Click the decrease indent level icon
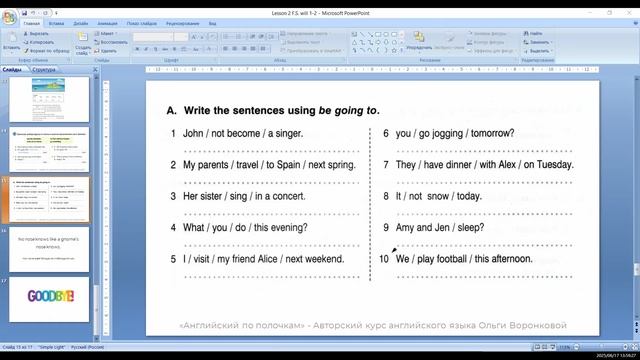640x360 pixels. 253,37
